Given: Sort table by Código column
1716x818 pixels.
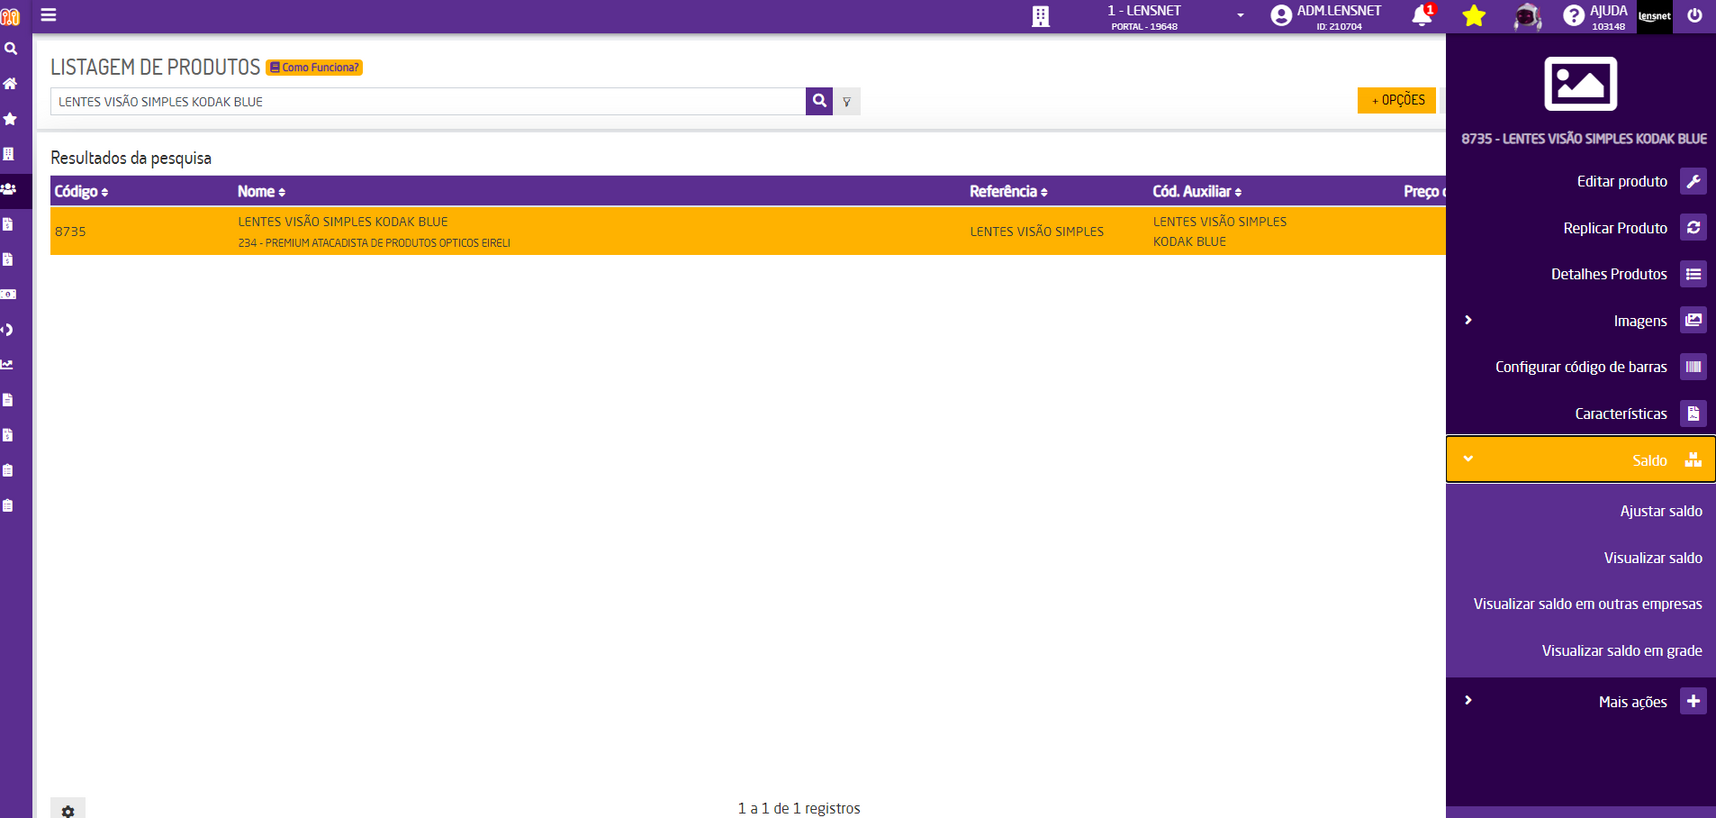Looking at the screenshot, I should pyautogui.click(x=81, y=192).
